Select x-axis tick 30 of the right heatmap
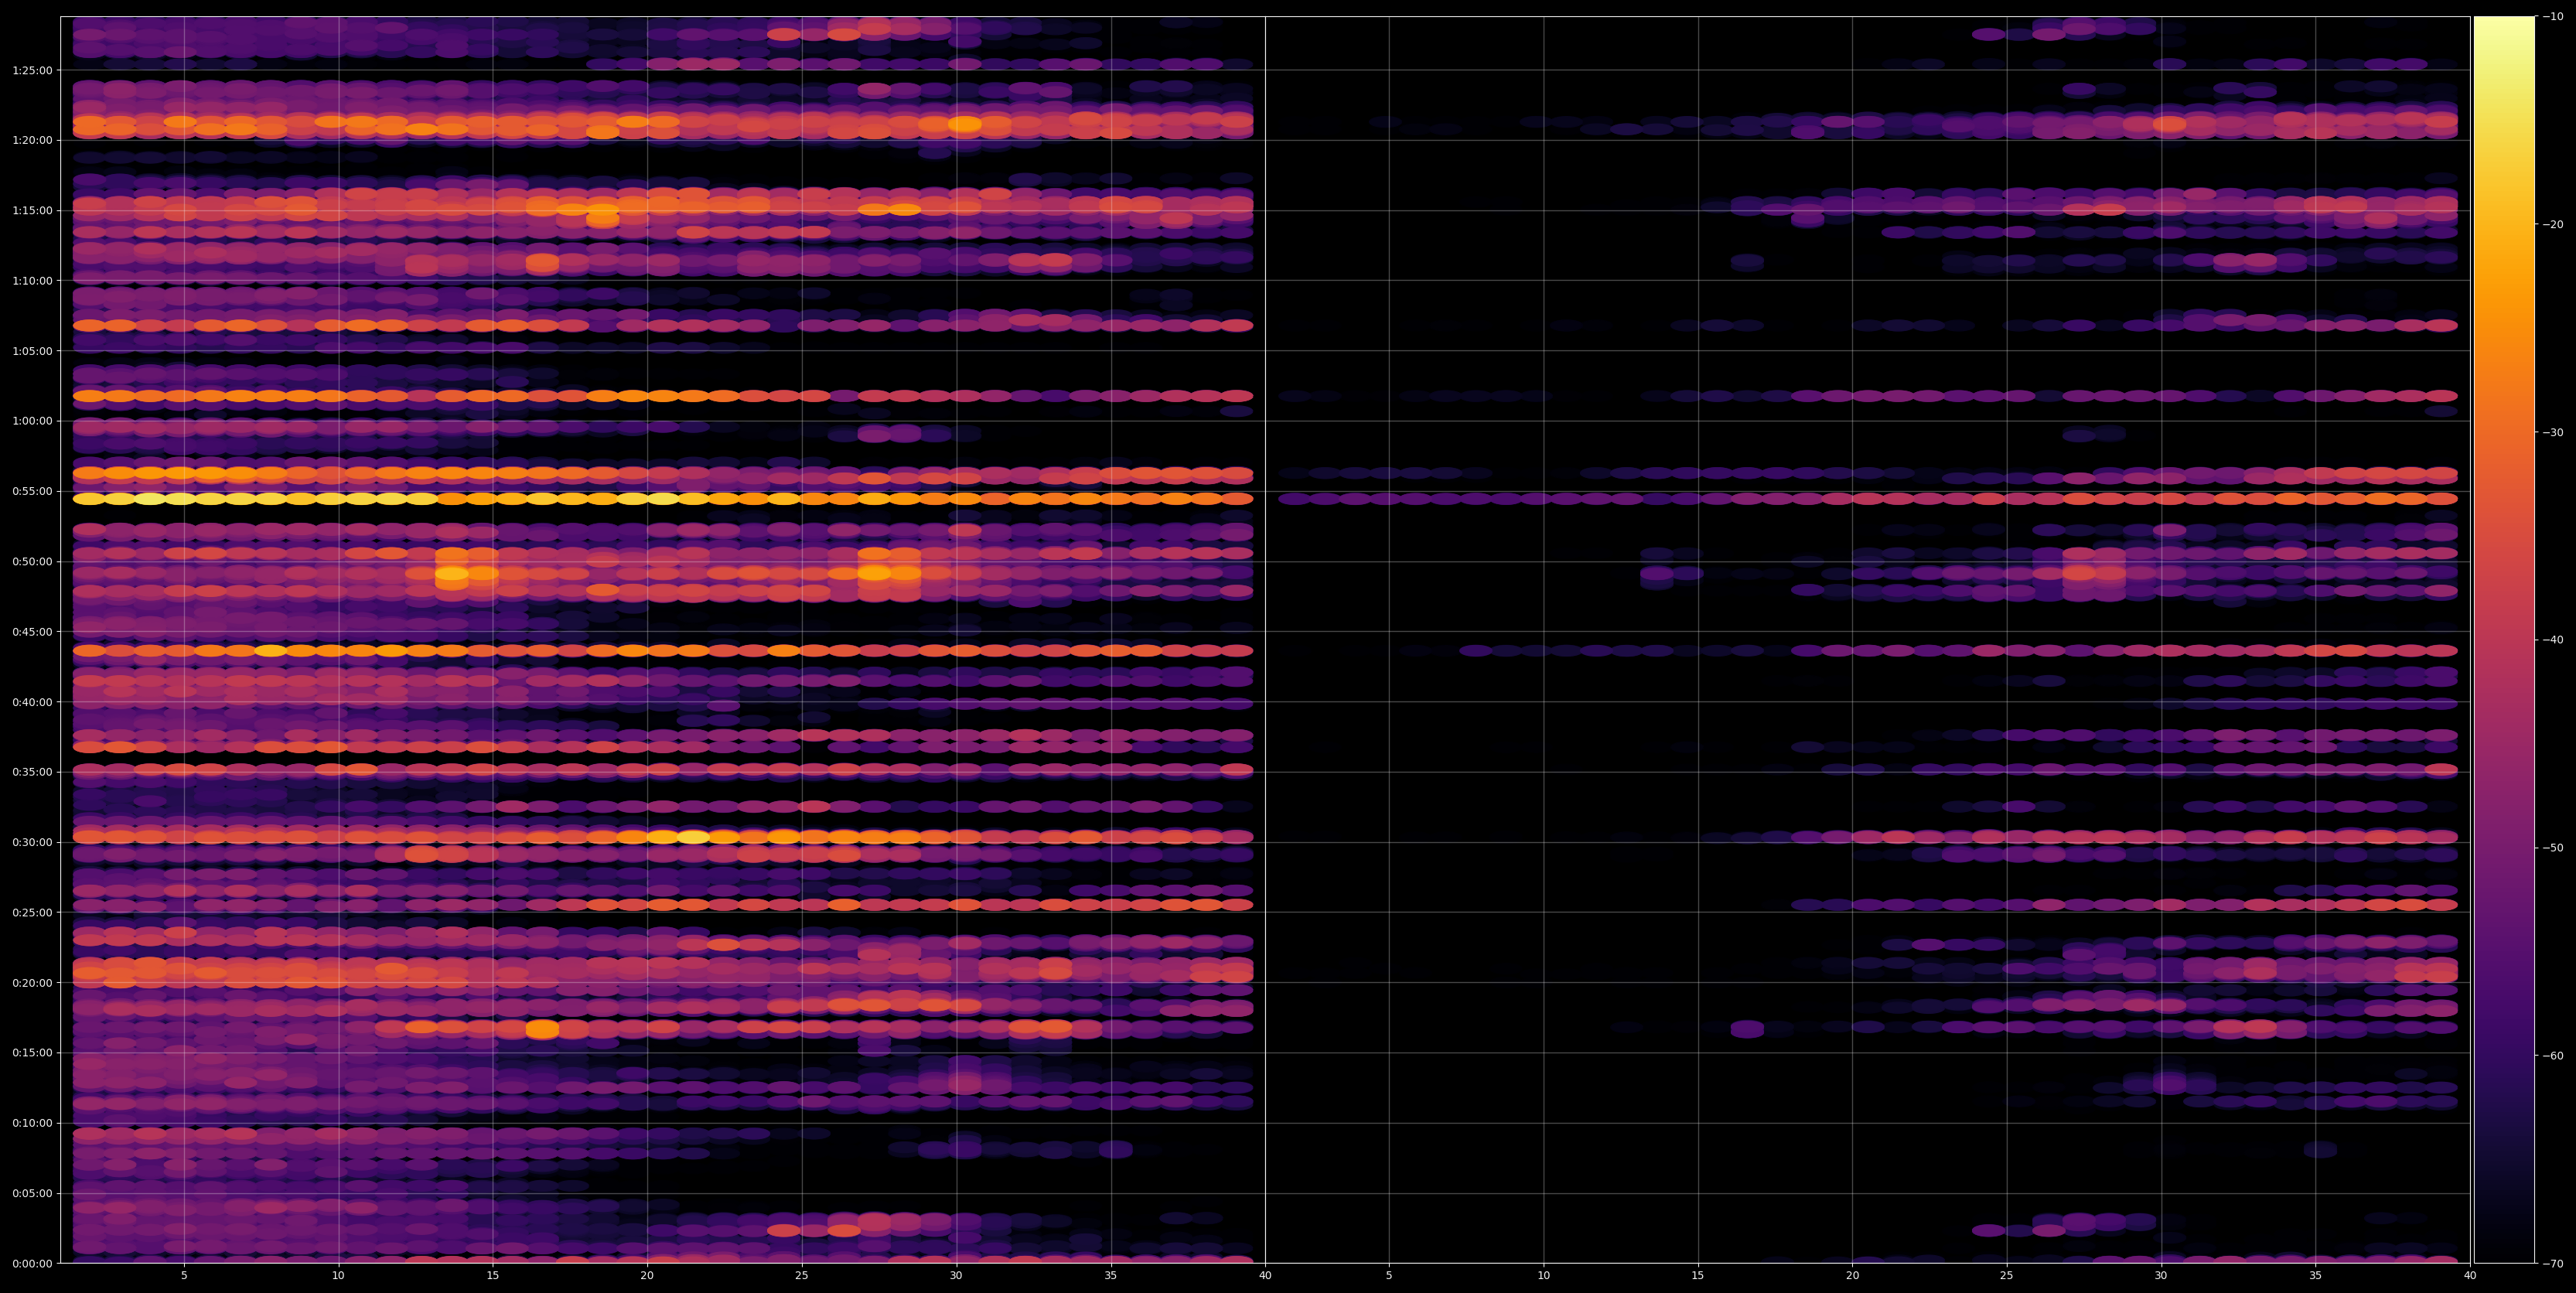The width and height of the screenshot is (2576, 1293). 2161,1276
